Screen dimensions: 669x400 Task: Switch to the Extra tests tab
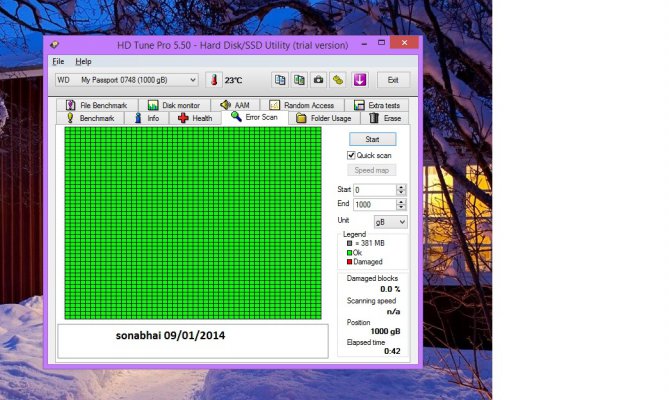(x=377, y=105)
